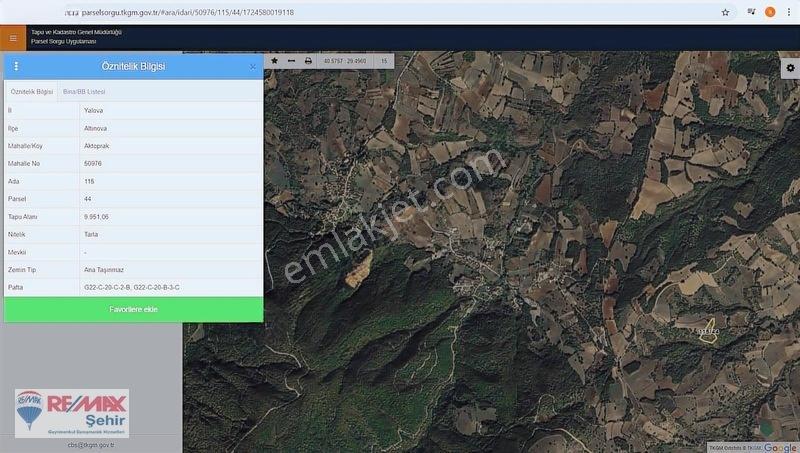Click the cbs@tkgm.gov.tr email link
This screenshot has height=453, width=800.
point(91,445)
